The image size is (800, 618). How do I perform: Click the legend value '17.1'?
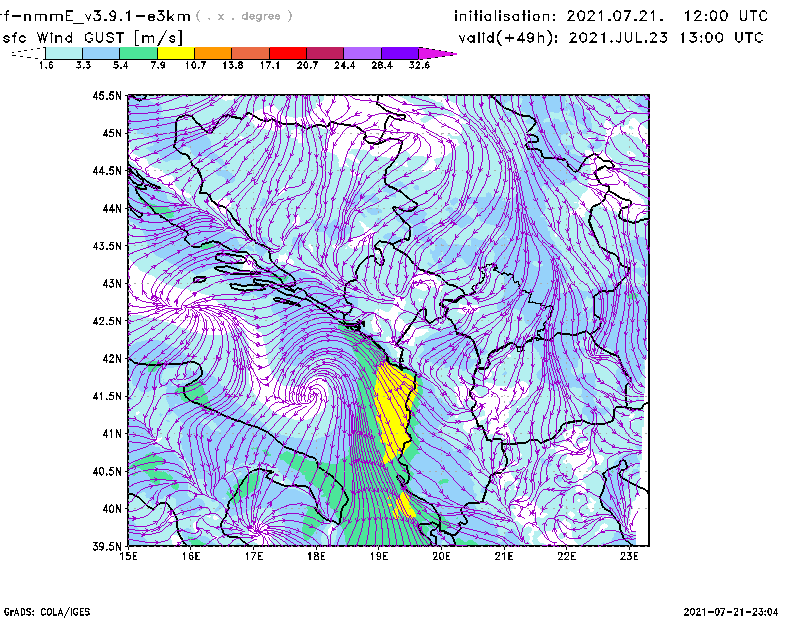270,65
